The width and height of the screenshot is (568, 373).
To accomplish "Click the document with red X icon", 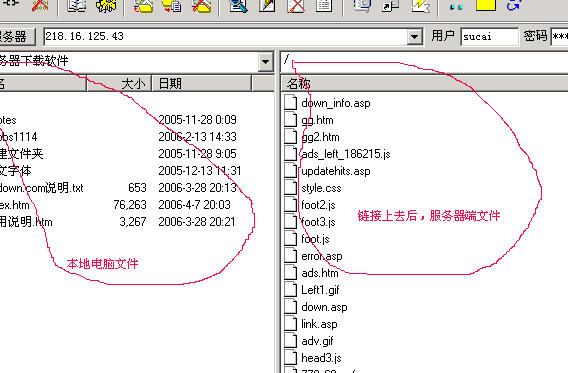I will click(x=296, y=5).
